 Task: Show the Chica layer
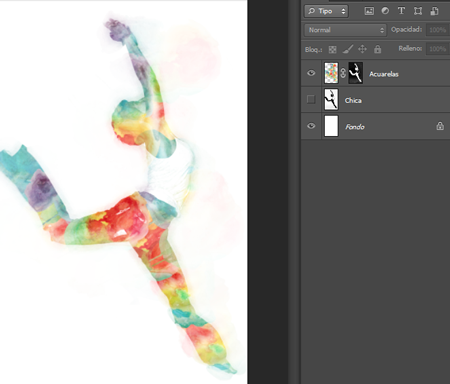[x=311, y=99]
